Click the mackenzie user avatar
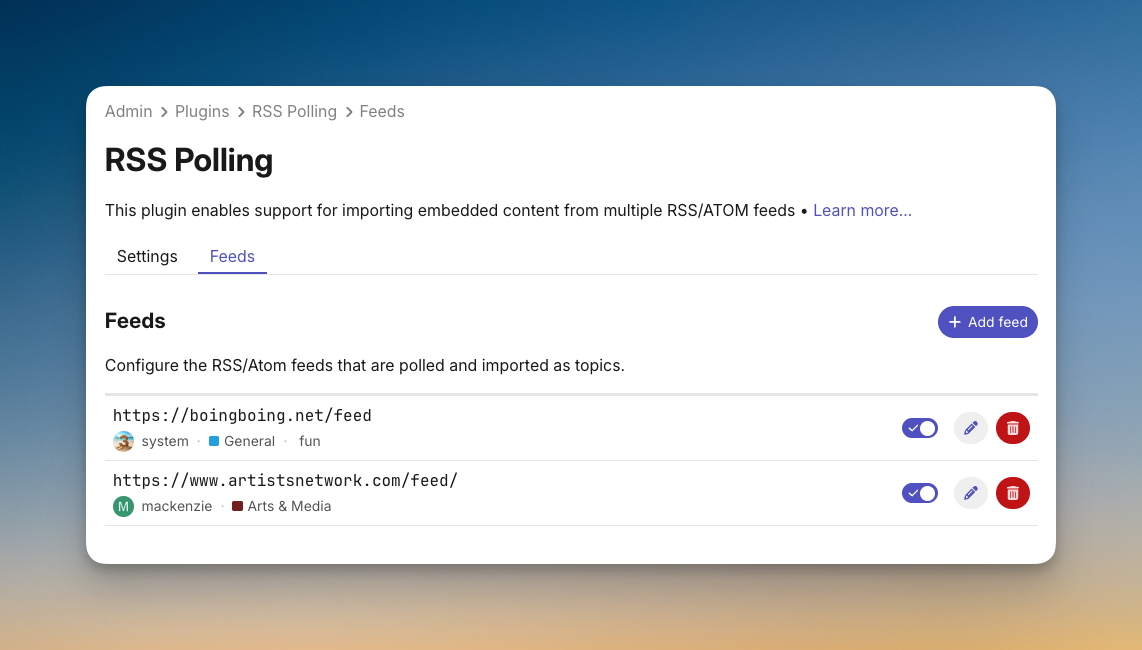 click(123, 506)
